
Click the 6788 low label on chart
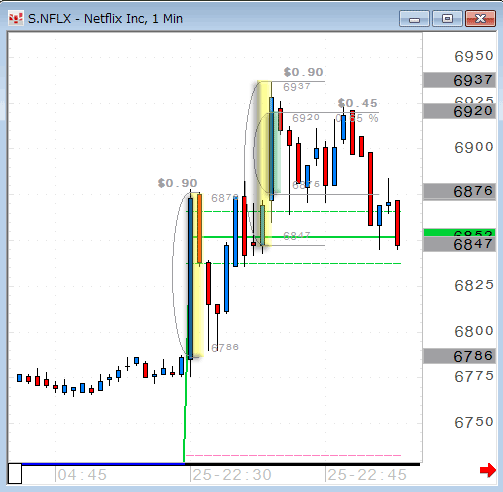(225, 347)
